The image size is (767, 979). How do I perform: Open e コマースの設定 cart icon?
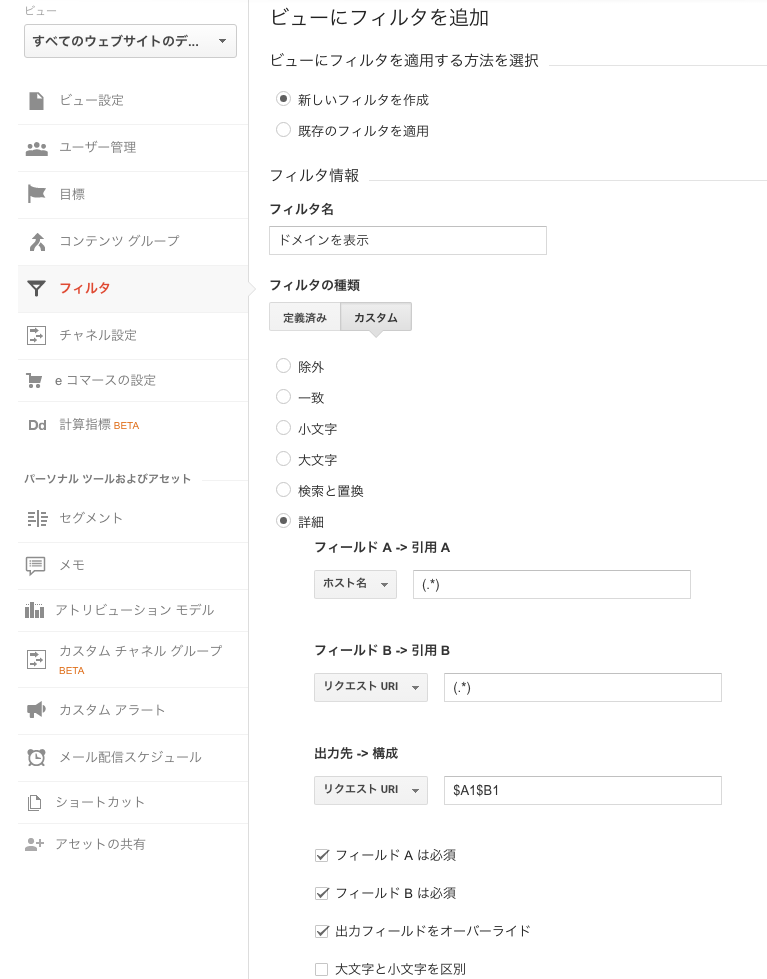[34, 380]
